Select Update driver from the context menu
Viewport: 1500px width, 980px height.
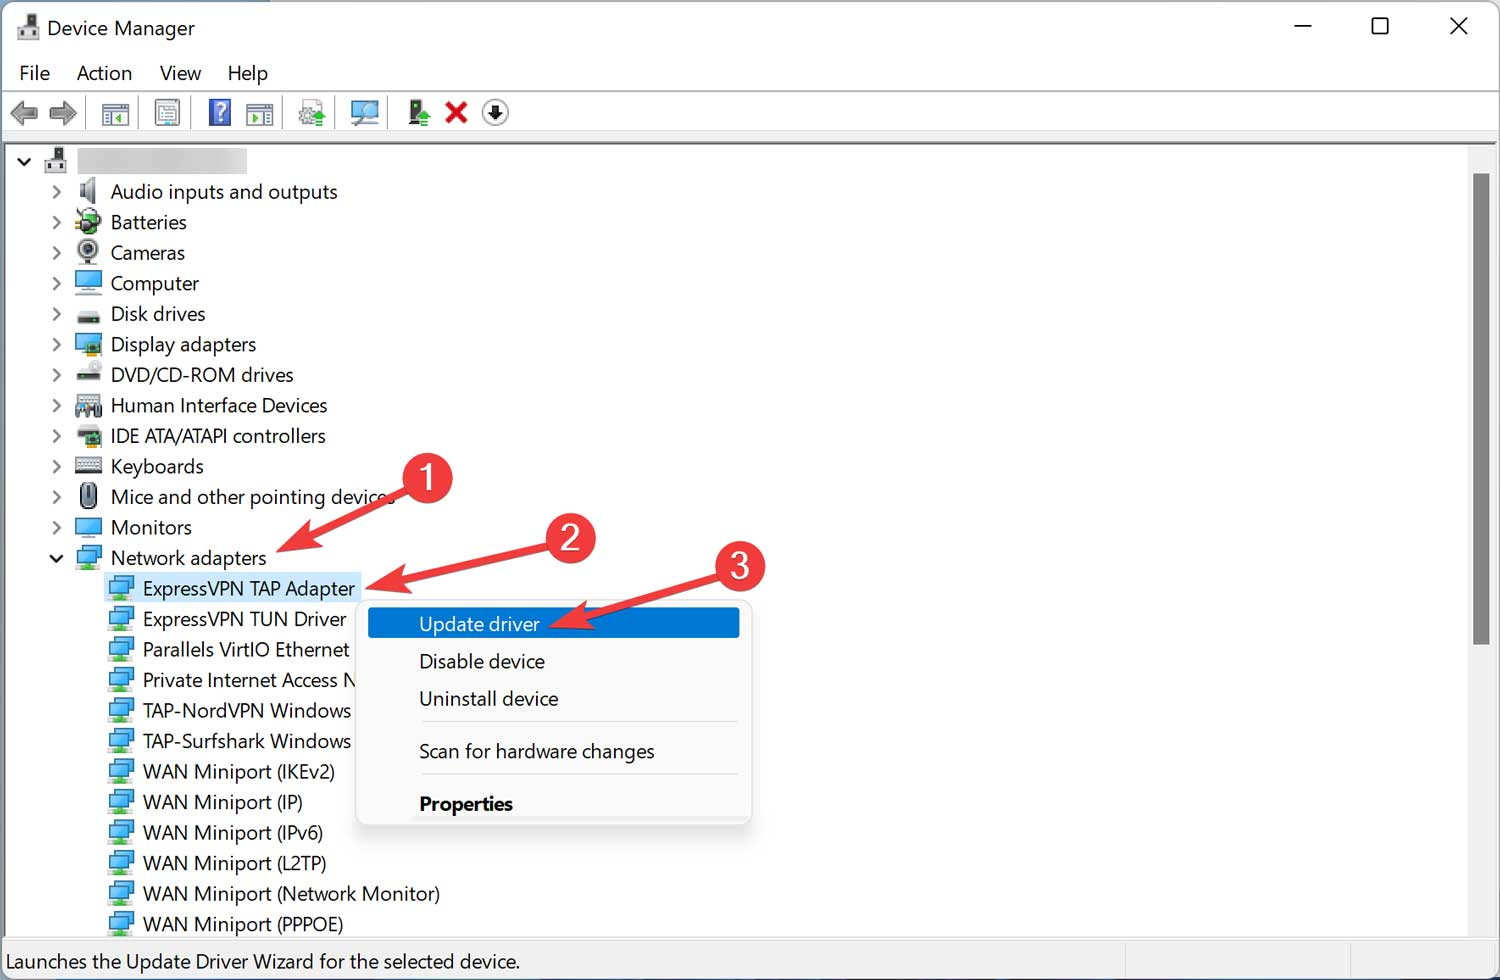point(479,623)
